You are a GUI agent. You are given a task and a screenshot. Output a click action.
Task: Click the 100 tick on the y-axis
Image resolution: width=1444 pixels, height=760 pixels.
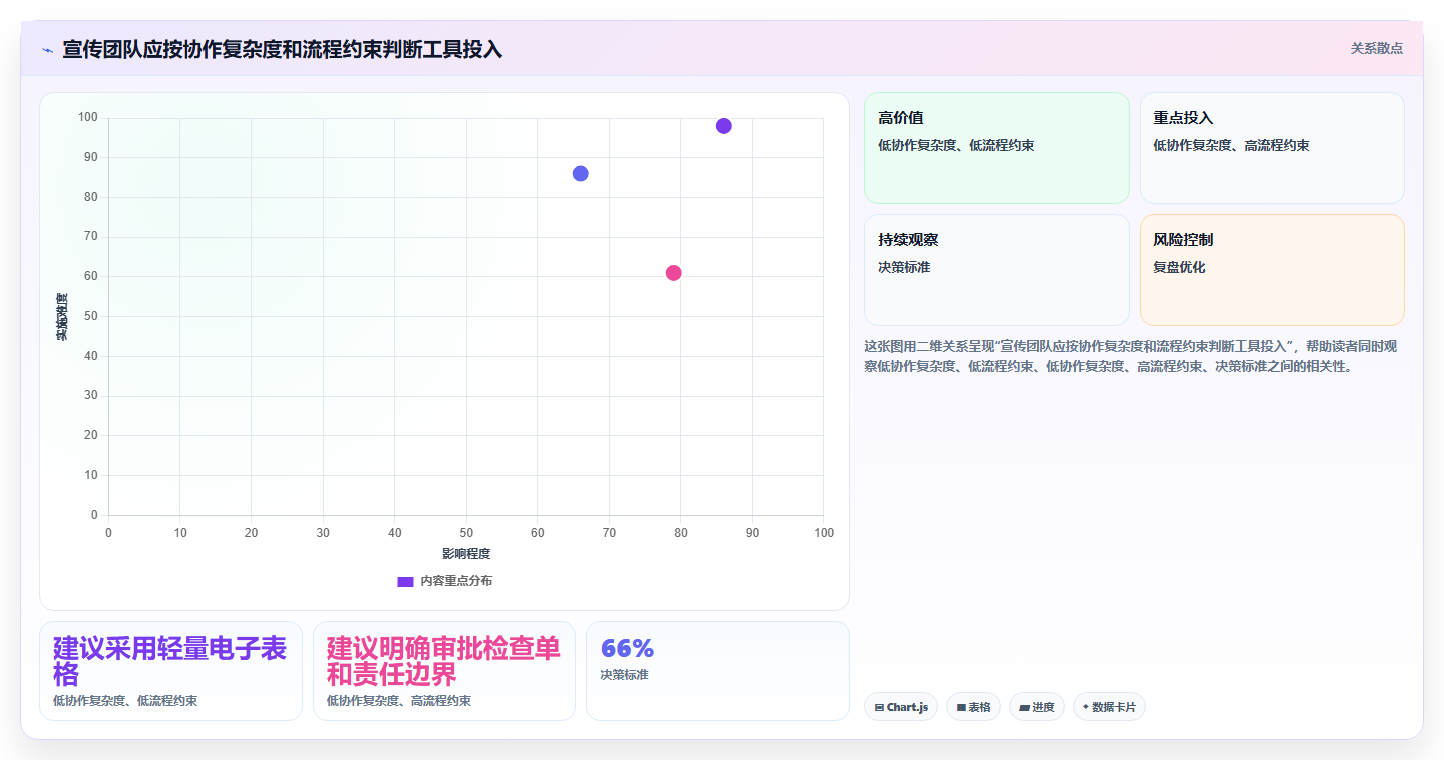(88, 118)
